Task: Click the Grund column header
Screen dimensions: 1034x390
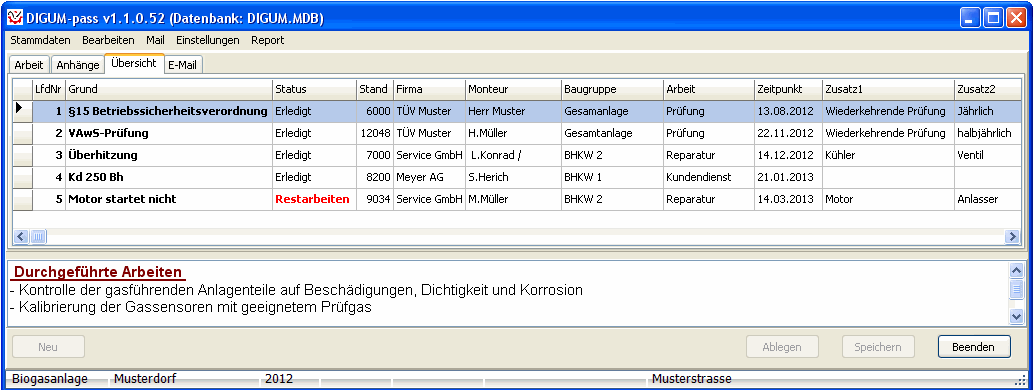Action: (x=169, y=89)
